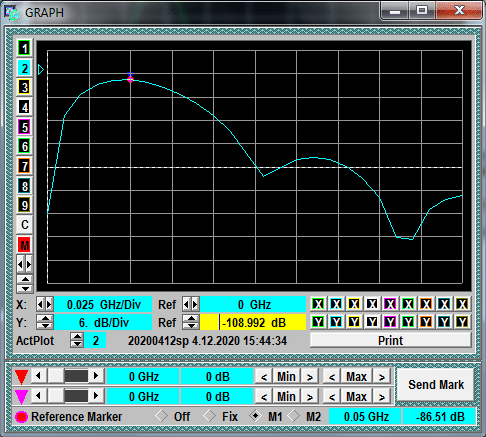Click the C plot button
Viewport: 486px width, 437px height.
(x=24, y=225)
